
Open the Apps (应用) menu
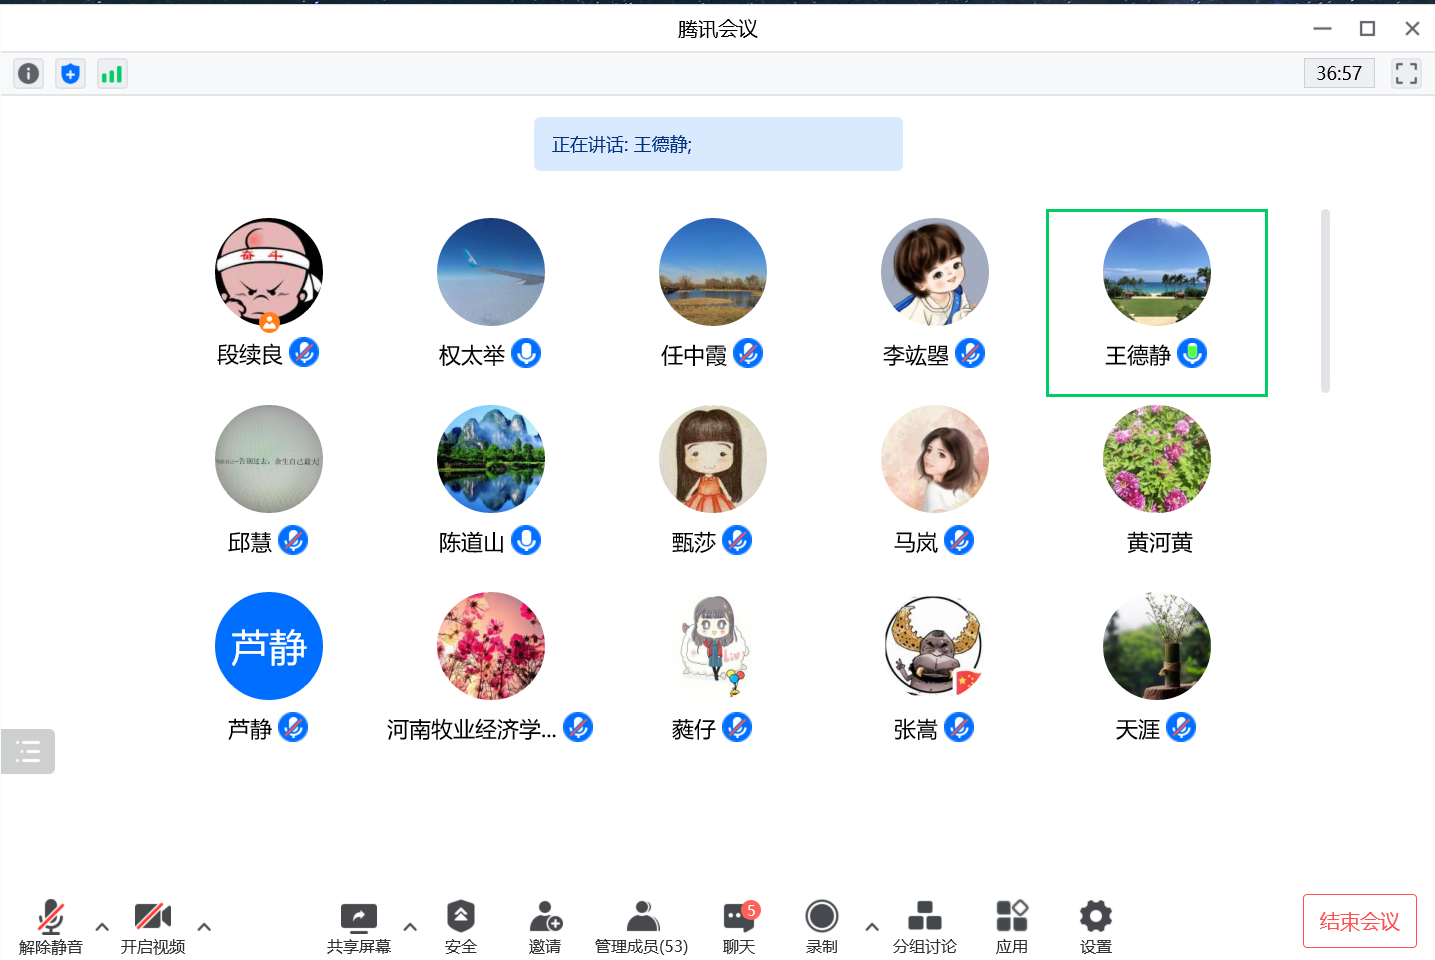[x=1011, y=927]
